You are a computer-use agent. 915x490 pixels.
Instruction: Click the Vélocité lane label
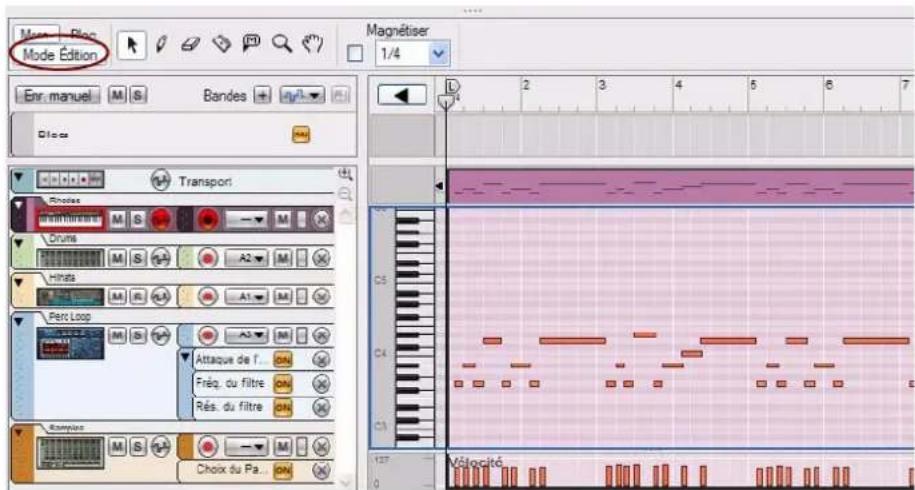click(x=474, y=462)
